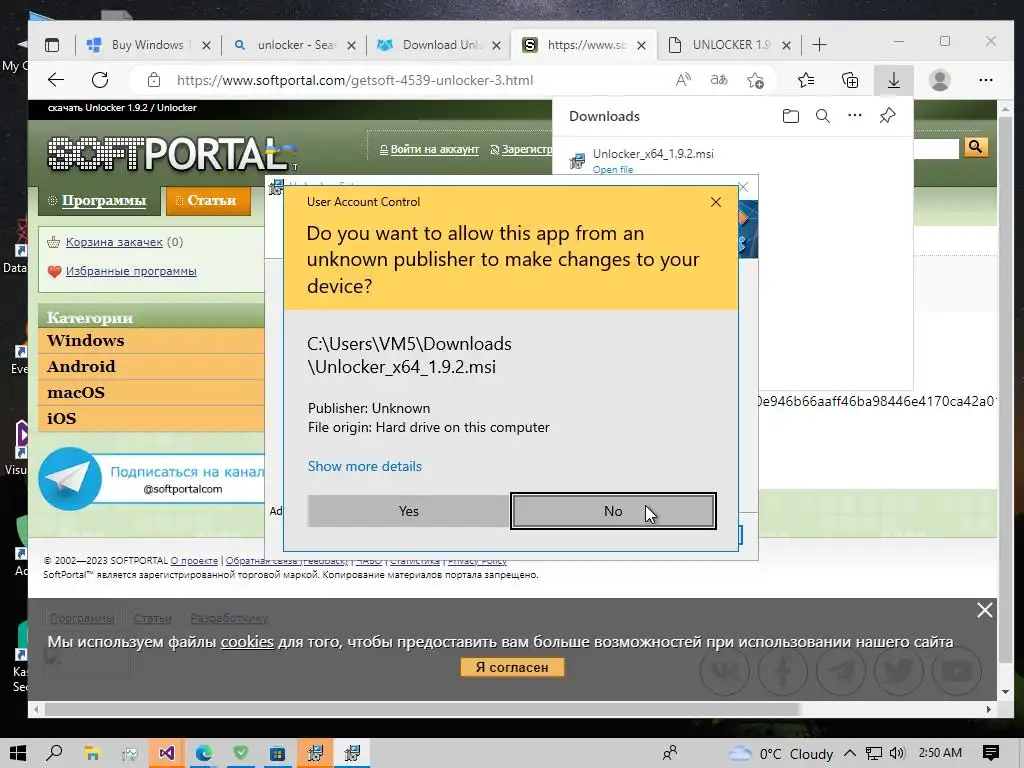Open the tab actions menu icon
This screenshot has height=768, width=1024.
52,45
